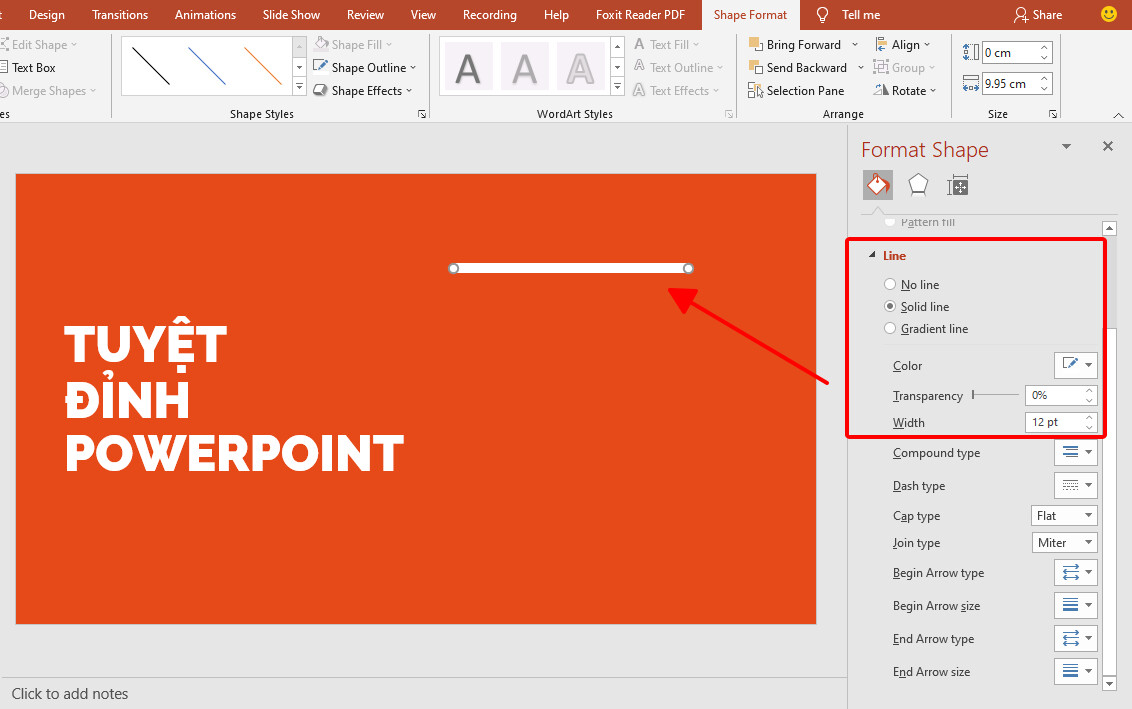
Task: Open the Transitions ribbon tab
Action: point(119,14)
